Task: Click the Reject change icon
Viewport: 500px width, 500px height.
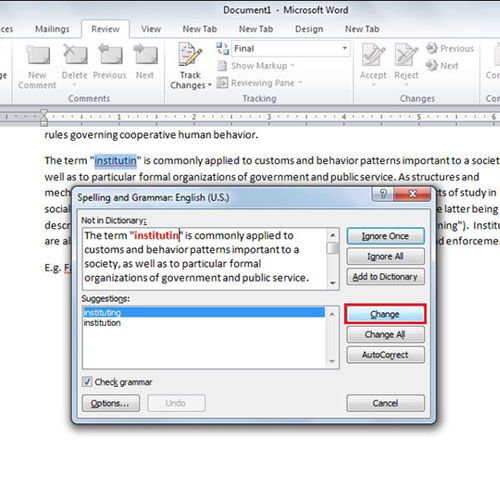Action: (406, 55)
